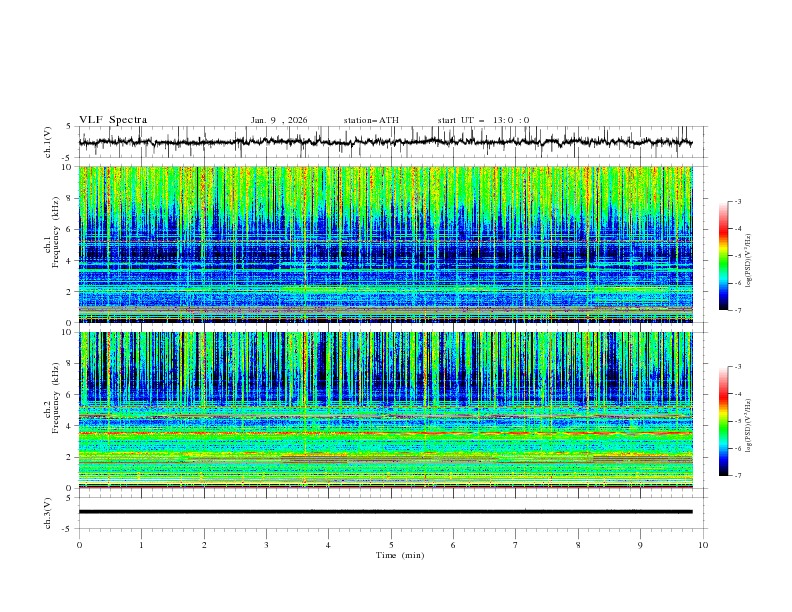
Task: Click time axis tick label "5"
Action: 391,545
